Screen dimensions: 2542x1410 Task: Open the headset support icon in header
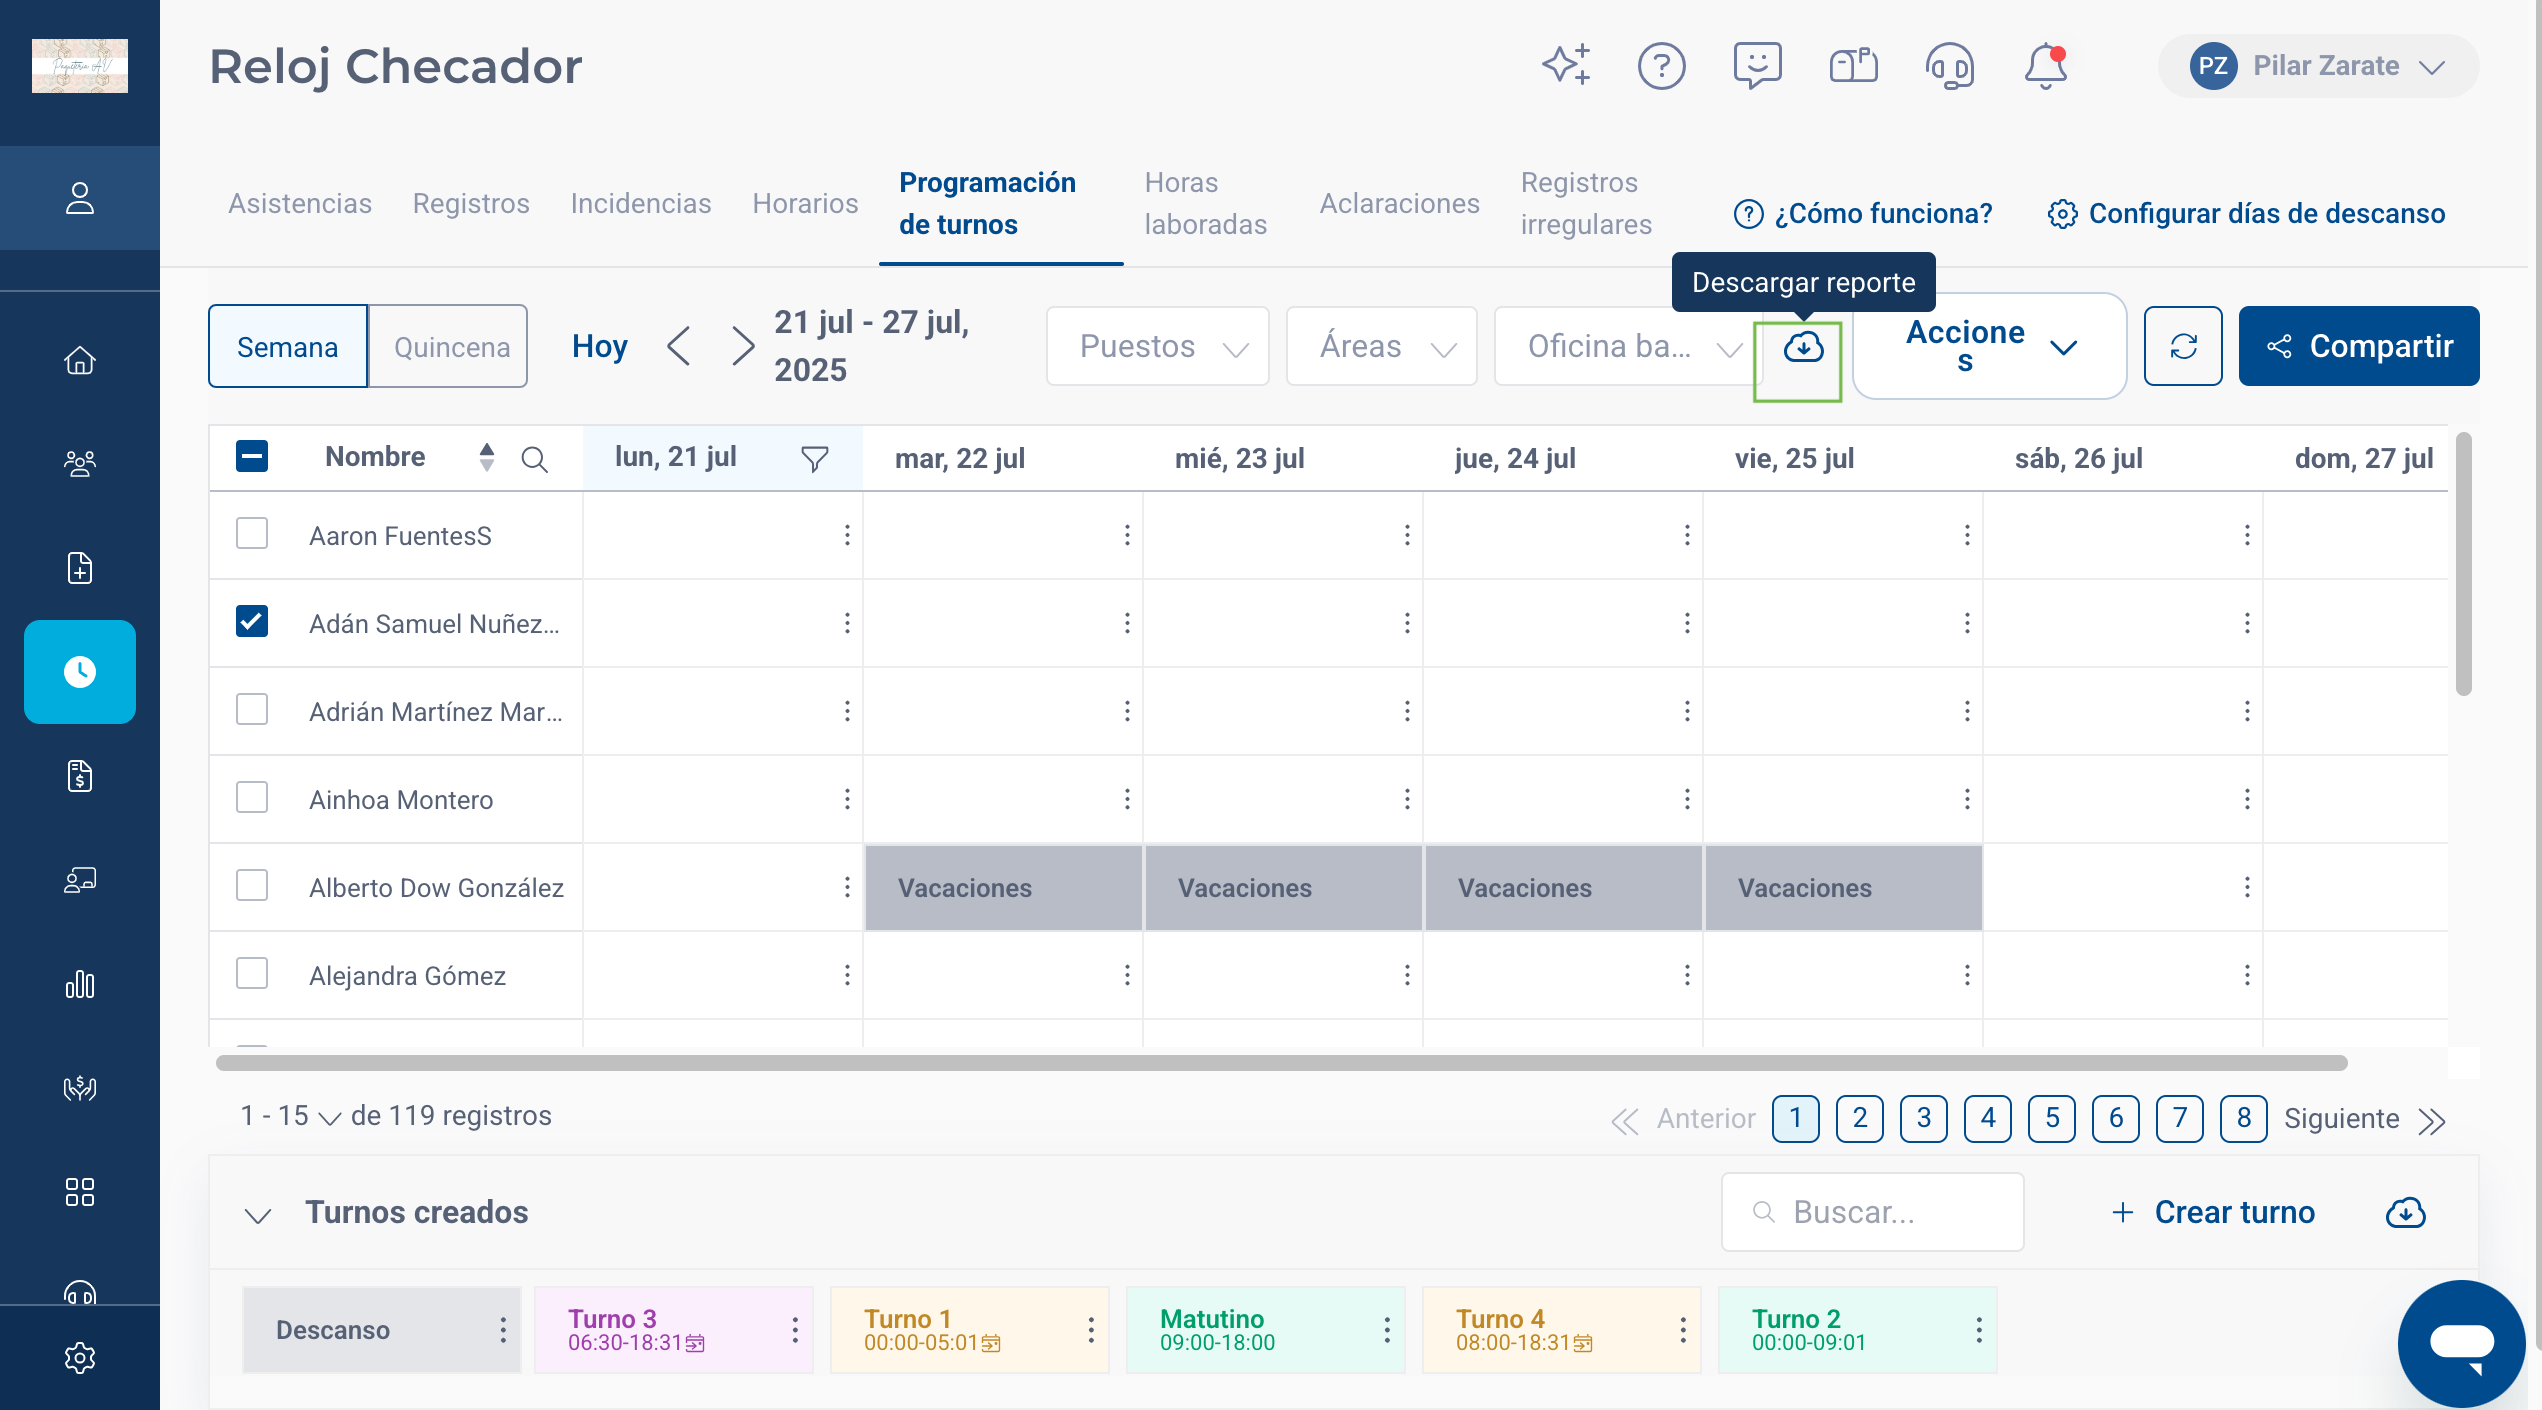tap(1949, 66)
